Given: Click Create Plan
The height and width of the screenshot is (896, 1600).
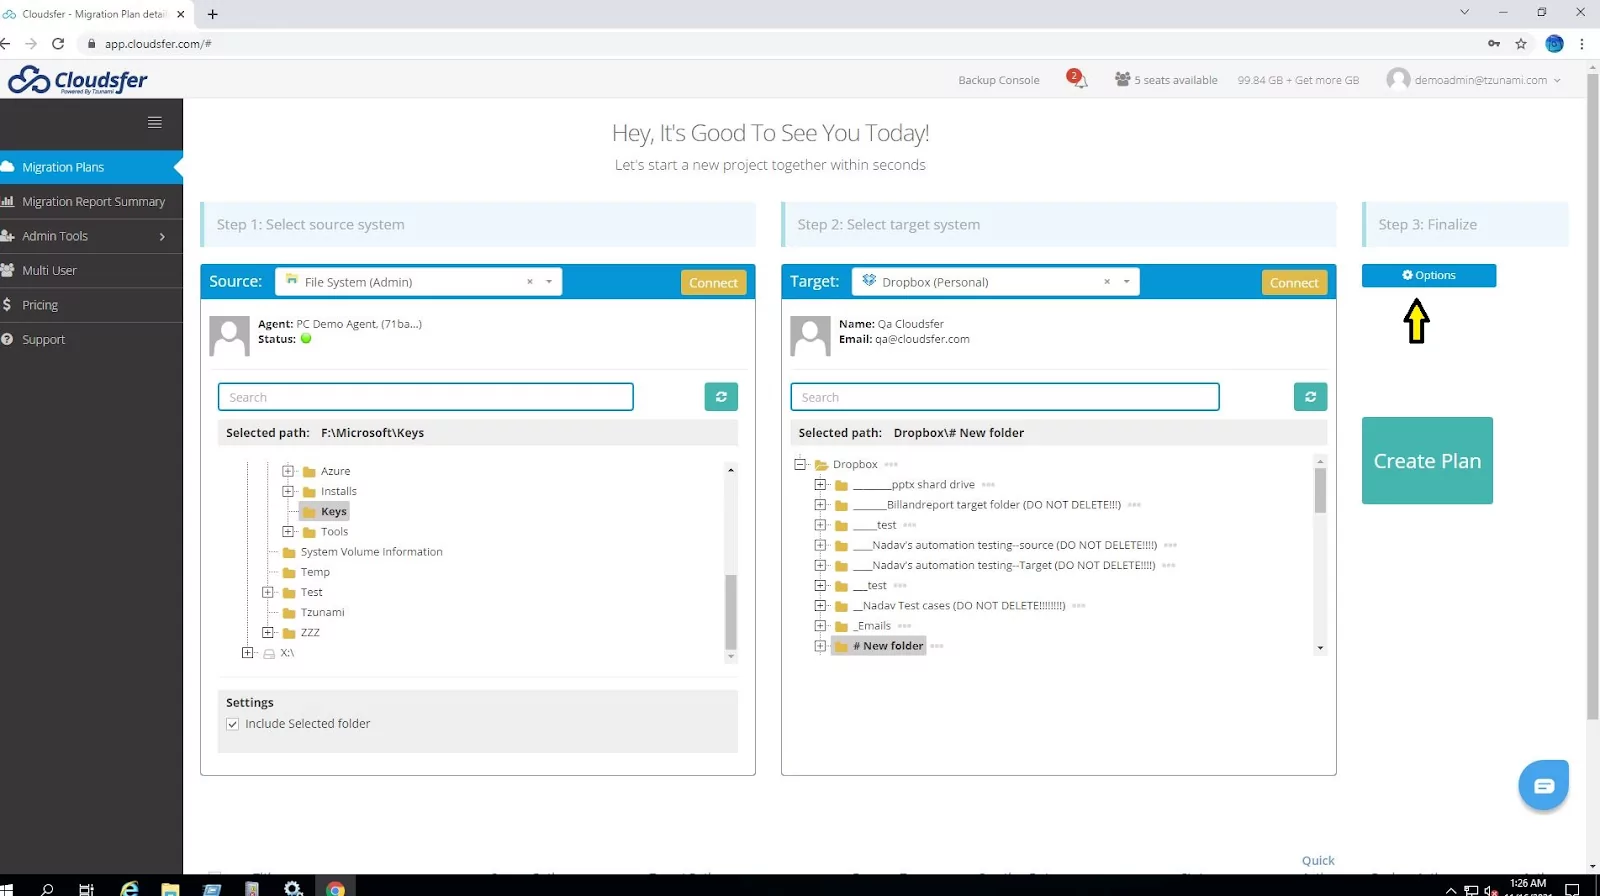Looking at the screenshot, I should (x=1427, y=461).
